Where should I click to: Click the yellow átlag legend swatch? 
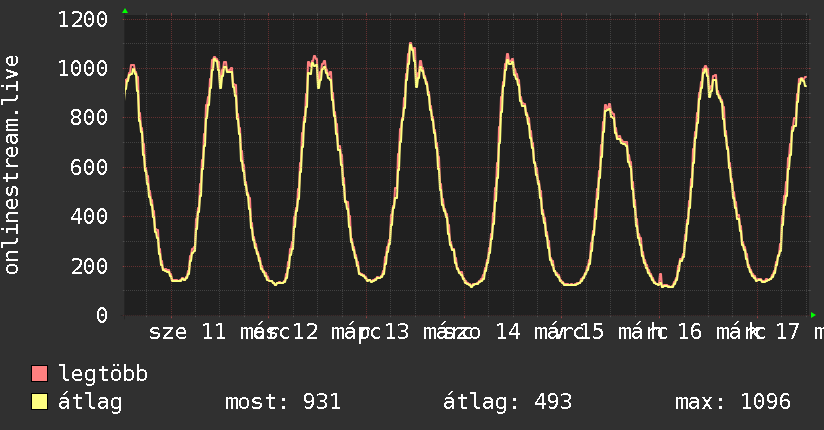point(40,402)
